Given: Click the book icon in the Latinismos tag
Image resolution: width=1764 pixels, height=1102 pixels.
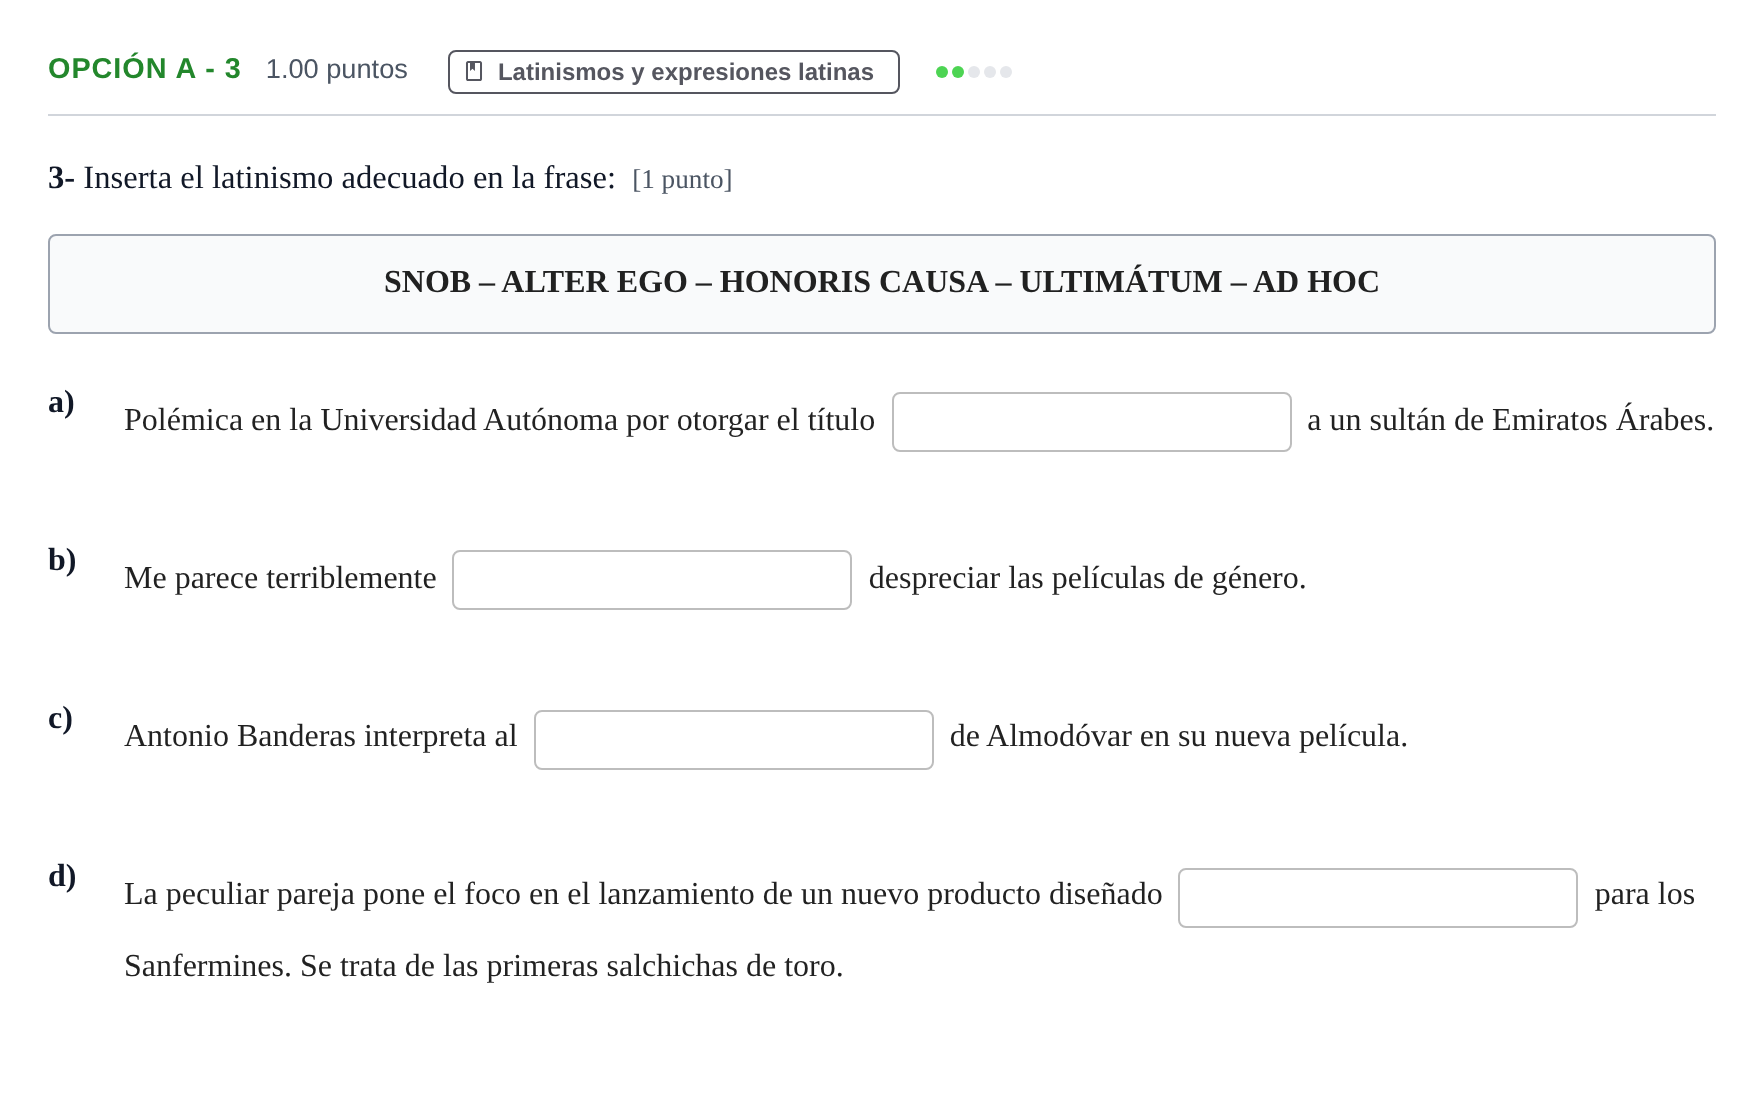Looking at the screenshot, I should [474, 72].
